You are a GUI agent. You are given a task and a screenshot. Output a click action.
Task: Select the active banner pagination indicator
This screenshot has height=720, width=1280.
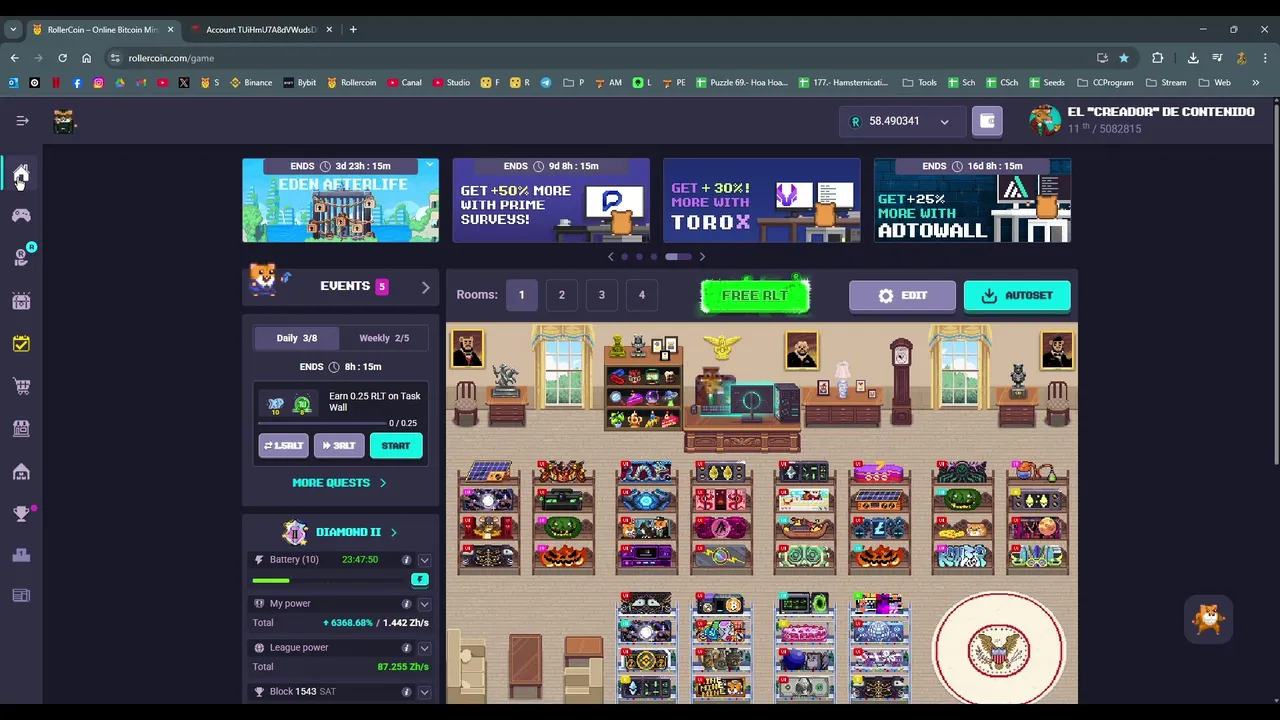[x=678, y=257]
